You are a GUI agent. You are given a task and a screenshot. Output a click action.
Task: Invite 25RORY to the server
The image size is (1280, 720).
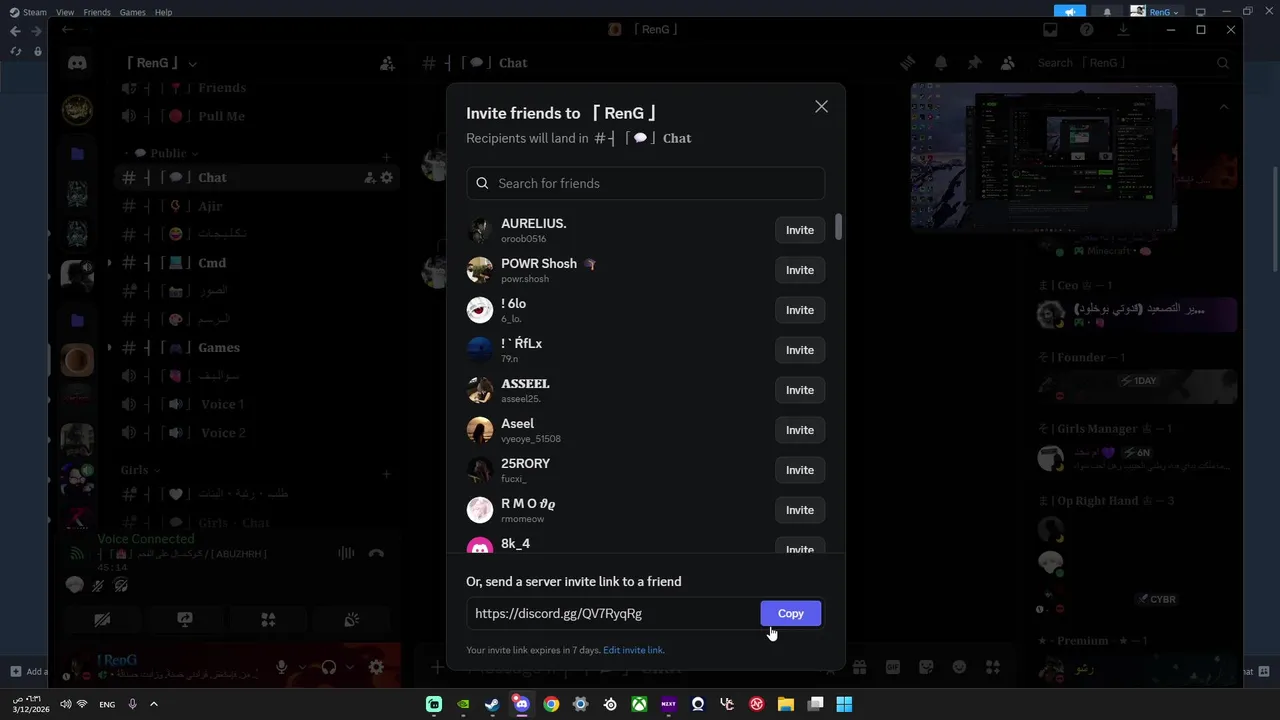pyautogui.click(x=800, y=470)
